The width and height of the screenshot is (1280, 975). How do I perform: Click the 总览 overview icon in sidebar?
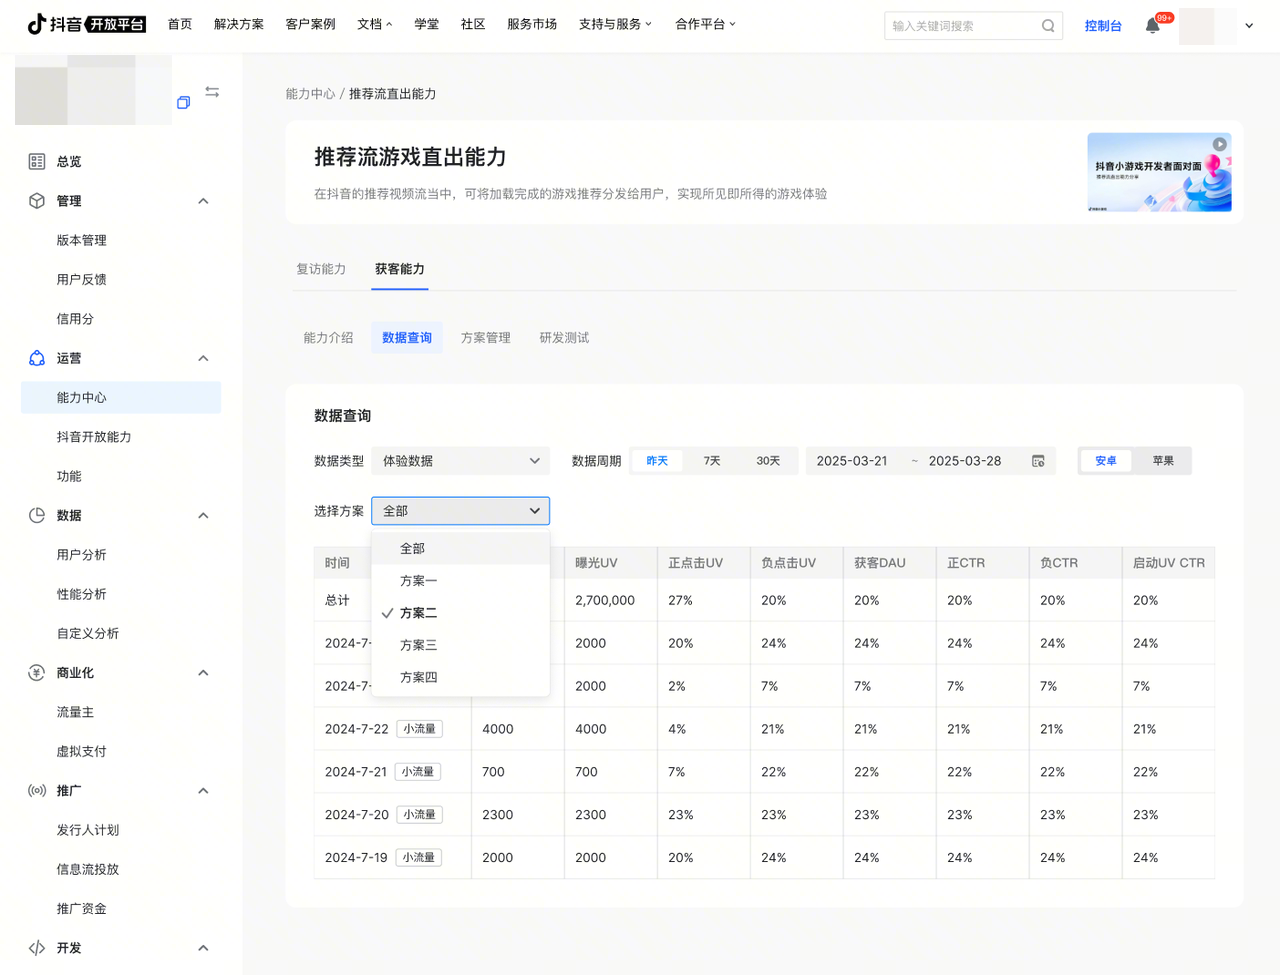point(37,161)
